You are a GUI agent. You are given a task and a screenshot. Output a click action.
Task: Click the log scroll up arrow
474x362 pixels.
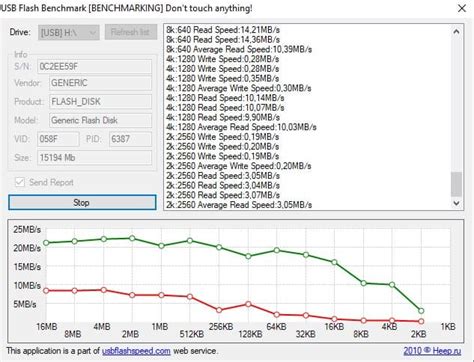click(x=456, y=32)
